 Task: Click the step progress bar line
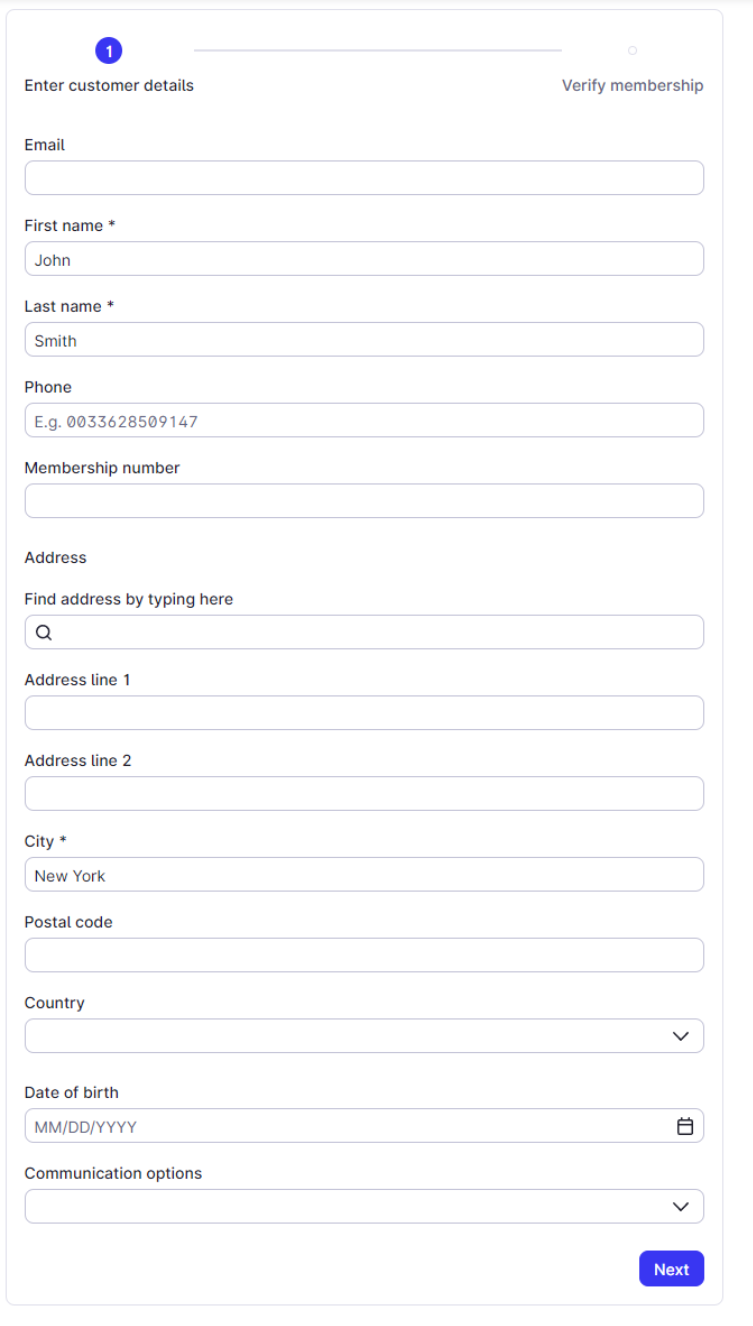click(x=378, y=49)
